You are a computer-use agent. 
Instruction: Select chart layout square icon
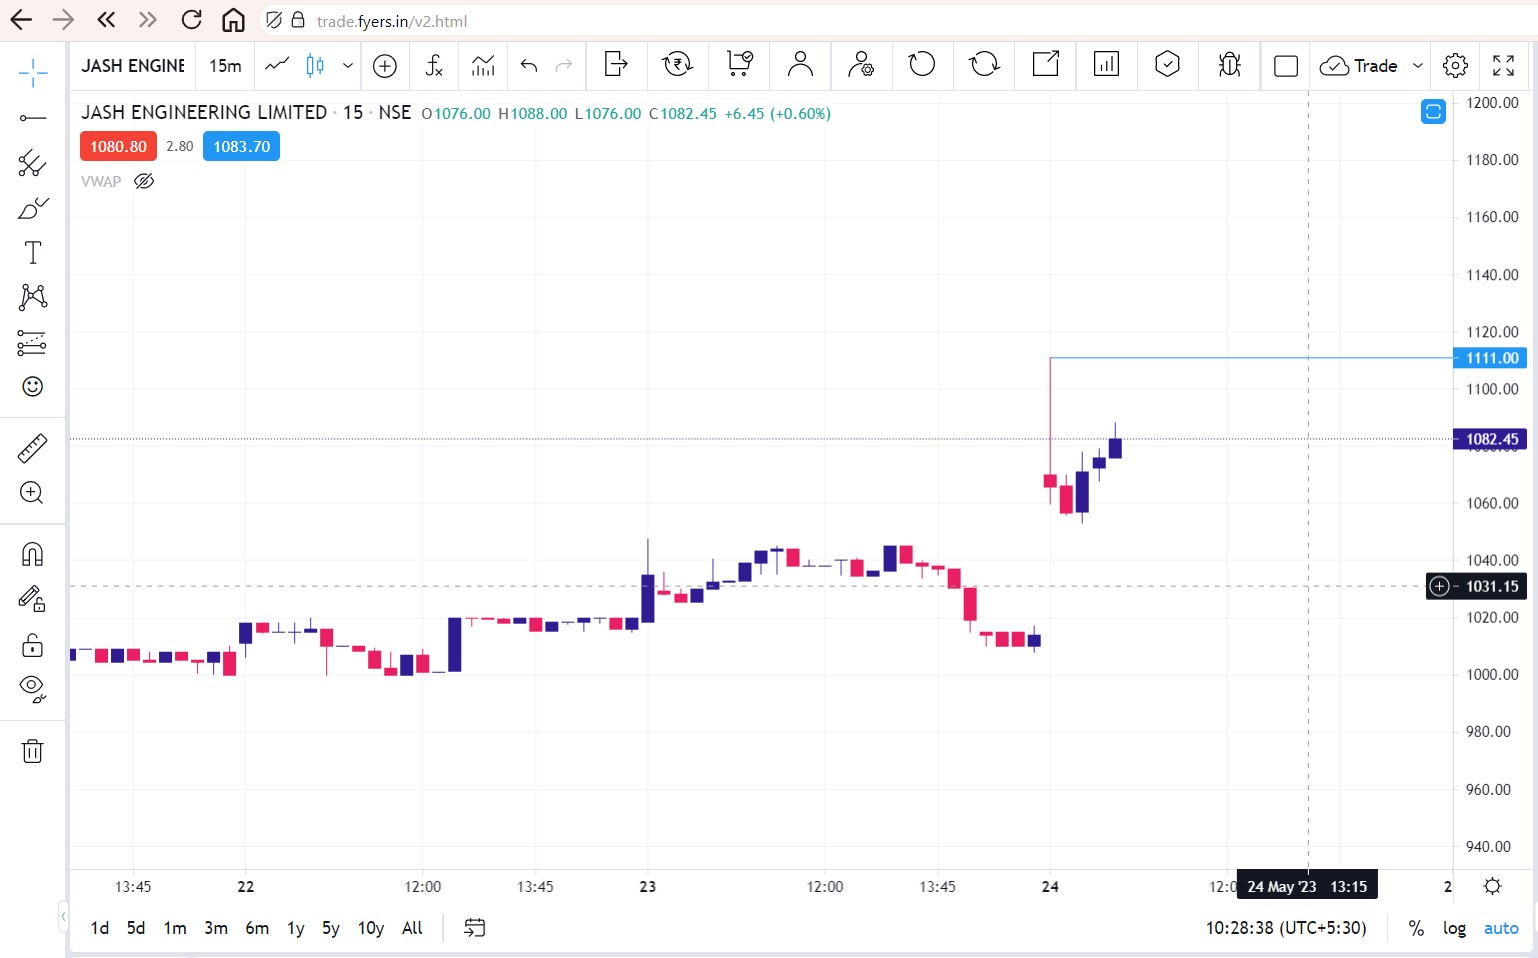click(1286, 67)
